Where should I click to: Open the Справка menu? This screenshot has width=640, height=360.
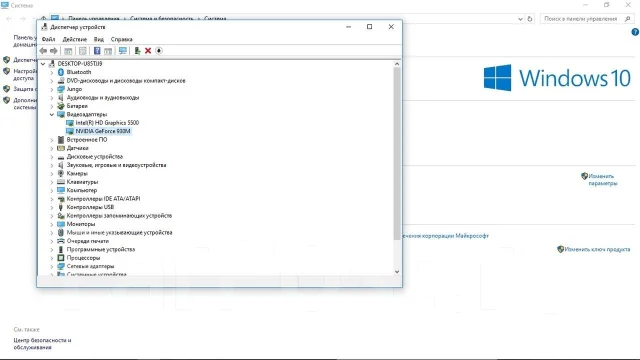(122, 39)
